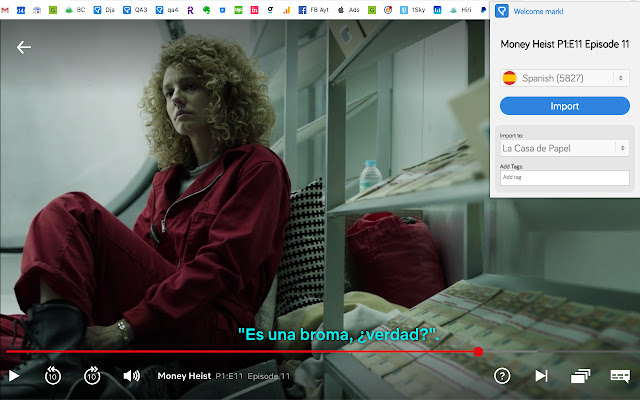Screen dimensions: 640x400
Task: Click the red playback progress scrubber
Action: pyautogui.click(x=479, y=351)
